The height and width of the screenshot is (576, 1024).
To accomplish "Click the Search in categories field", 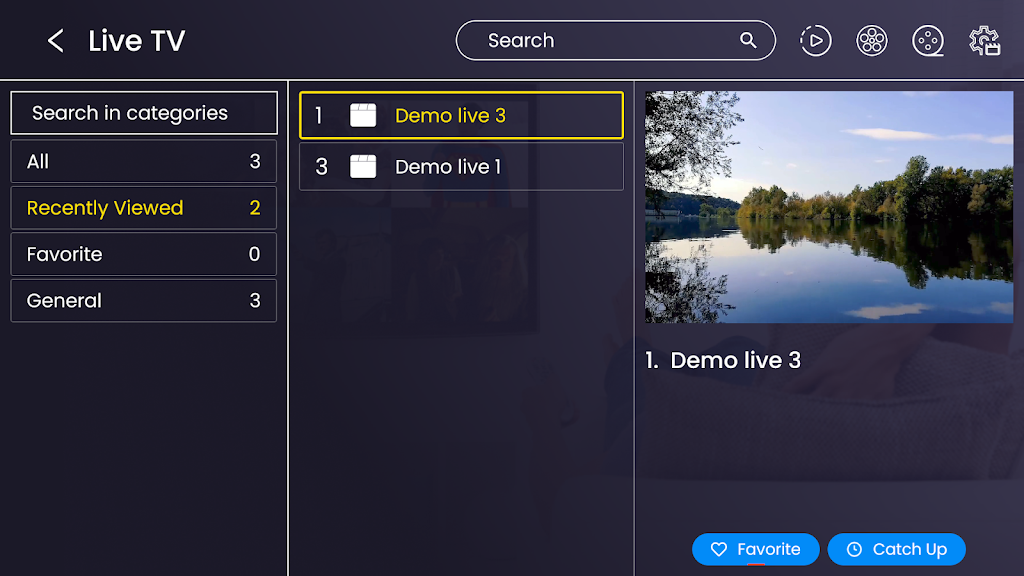I will (x=143, y=113).
